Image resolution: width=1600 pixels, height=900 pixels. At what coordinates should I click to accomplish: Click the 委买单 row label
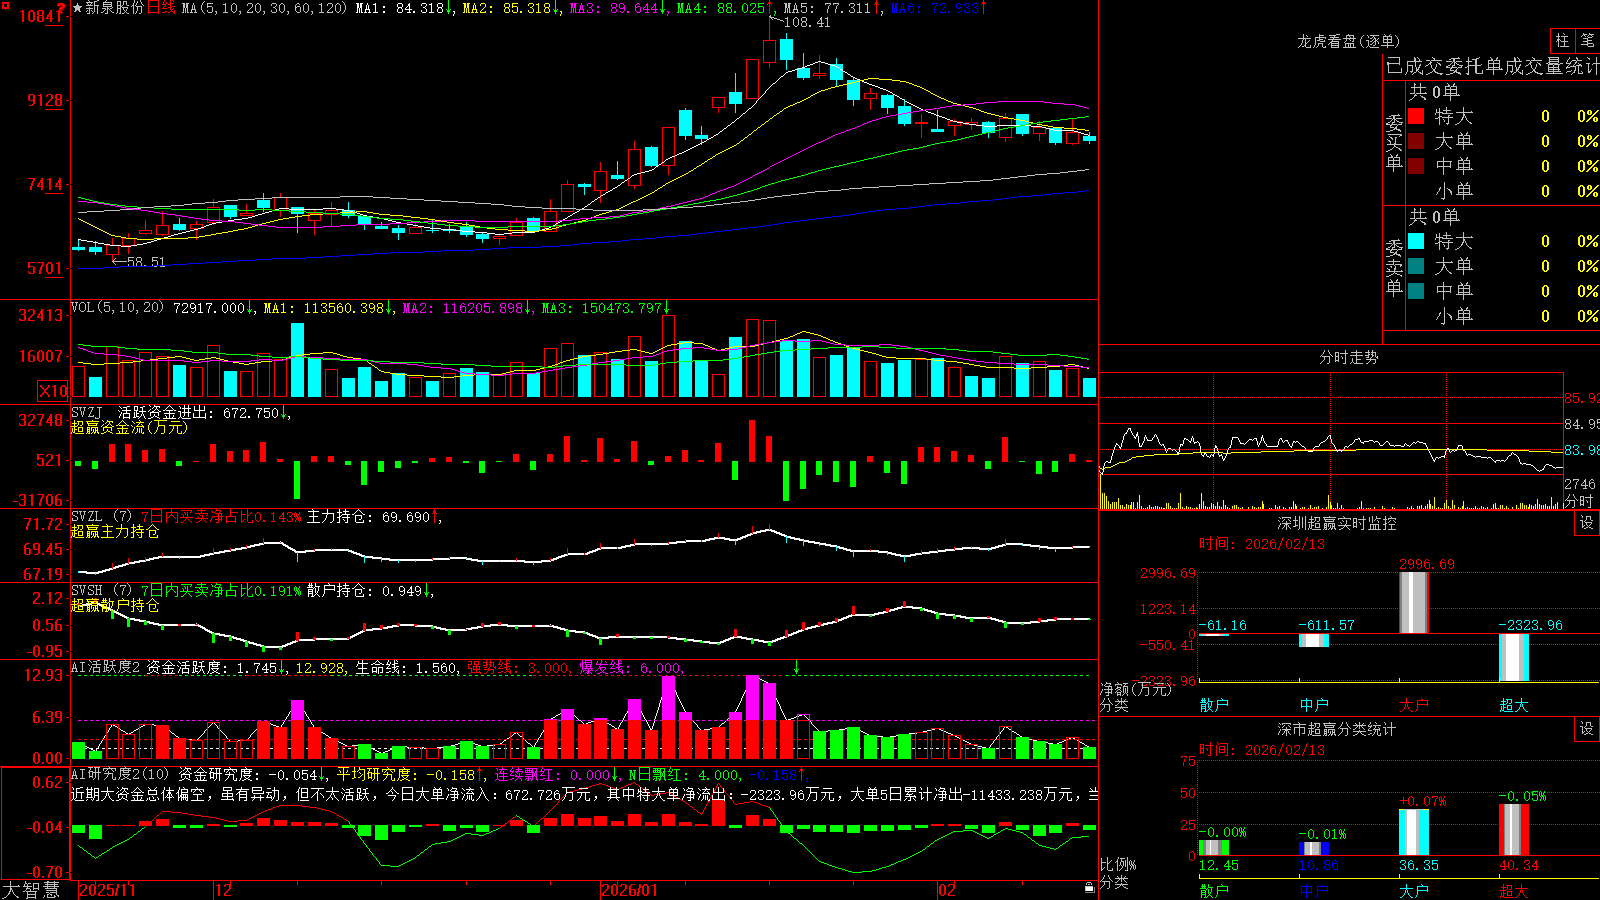[x=1394, y=142]
